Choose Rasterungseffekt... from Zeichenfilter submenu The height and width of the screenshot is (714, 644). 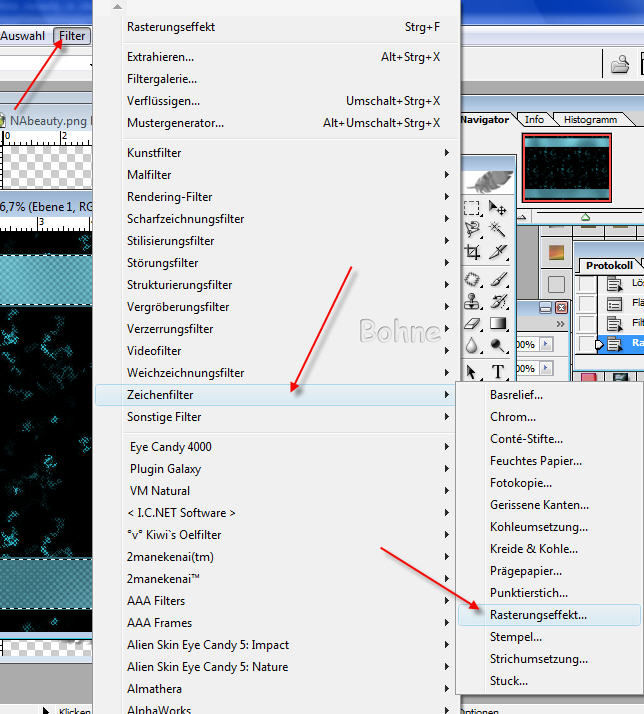pos(538,615)
